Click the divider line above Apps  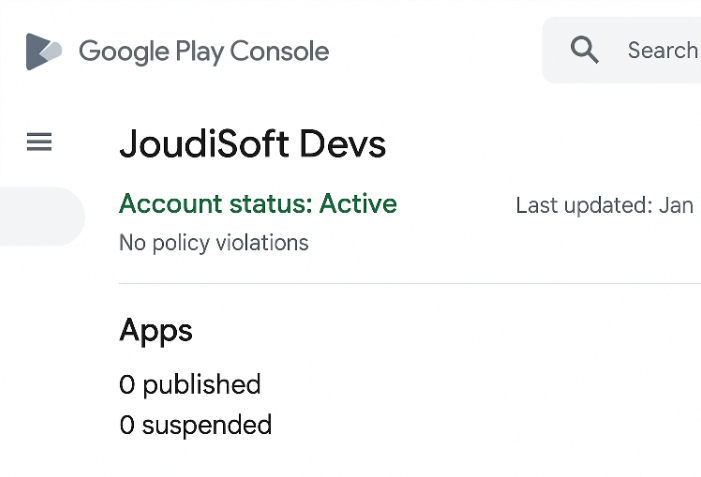pos(410,283)
